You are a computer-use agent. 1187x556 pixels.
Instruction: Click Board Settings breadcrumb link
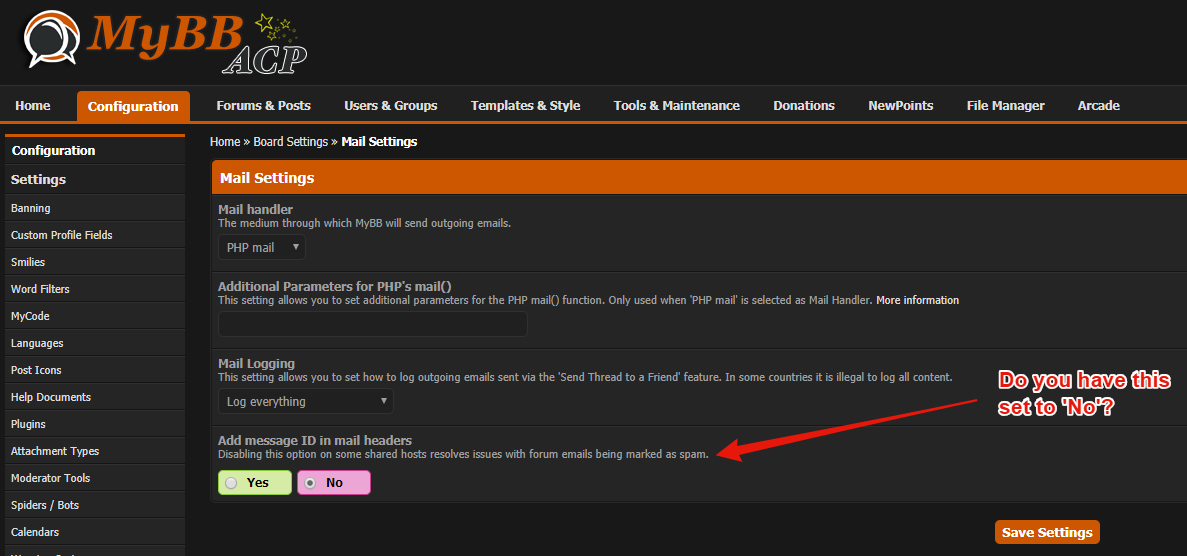click(291, 142)
